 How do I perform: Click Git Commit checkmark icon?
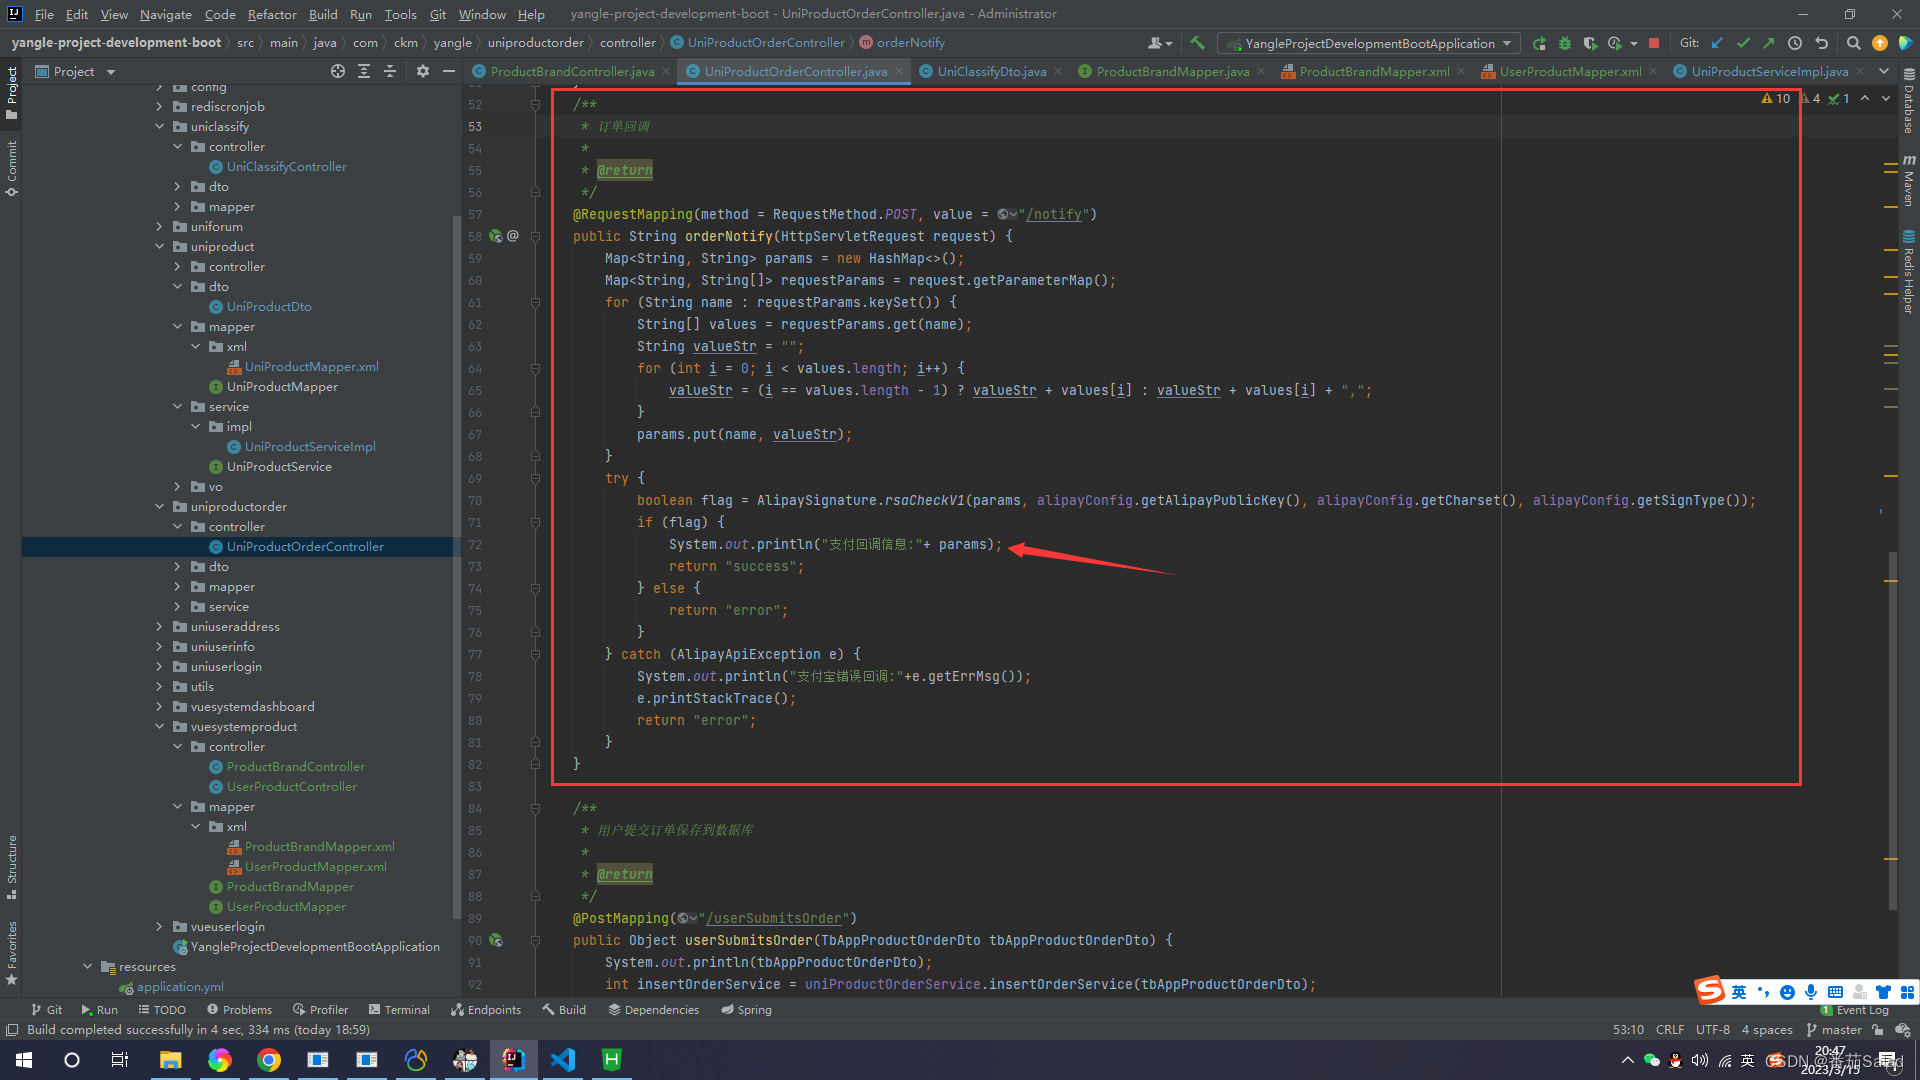pyautogui.click(x=1743, y=43)
